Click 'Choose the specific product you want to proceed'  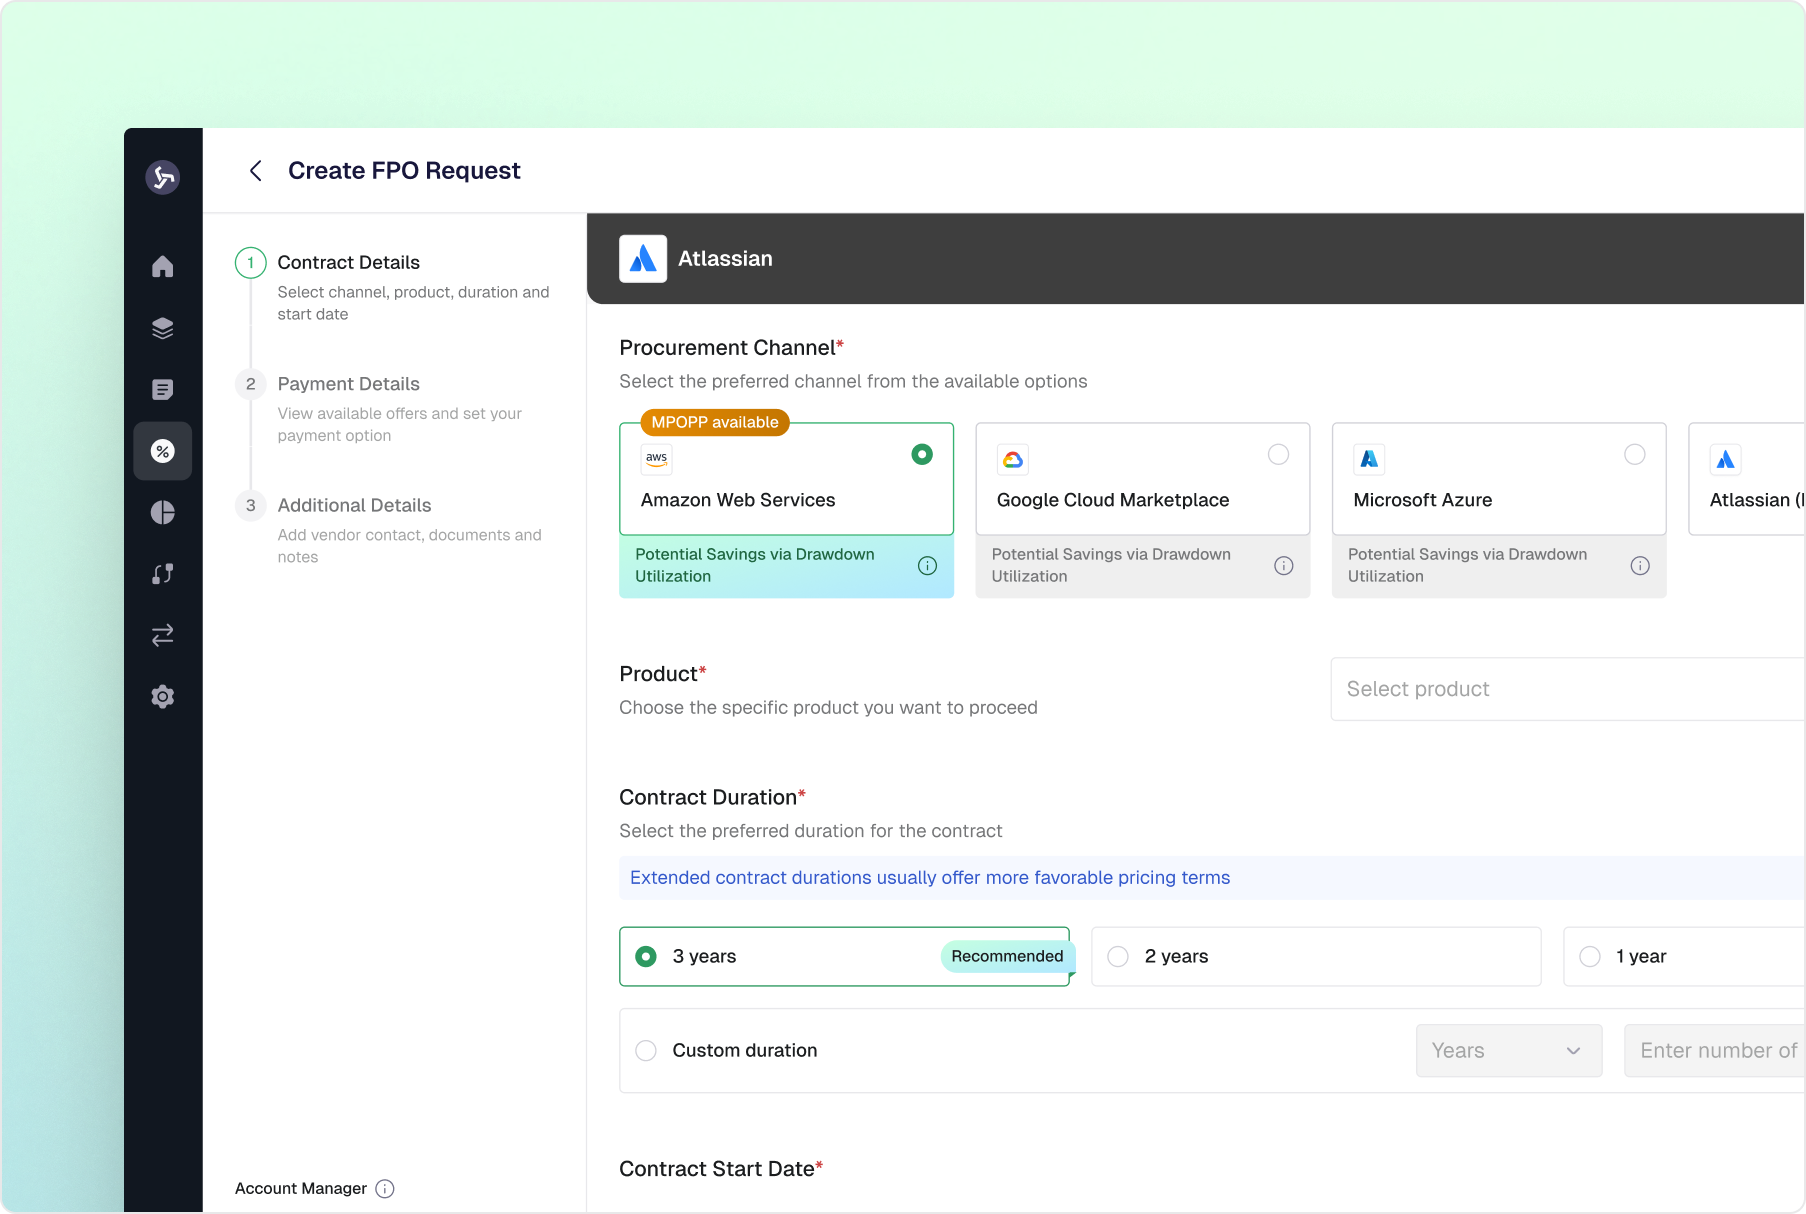(x=828, y=708)
